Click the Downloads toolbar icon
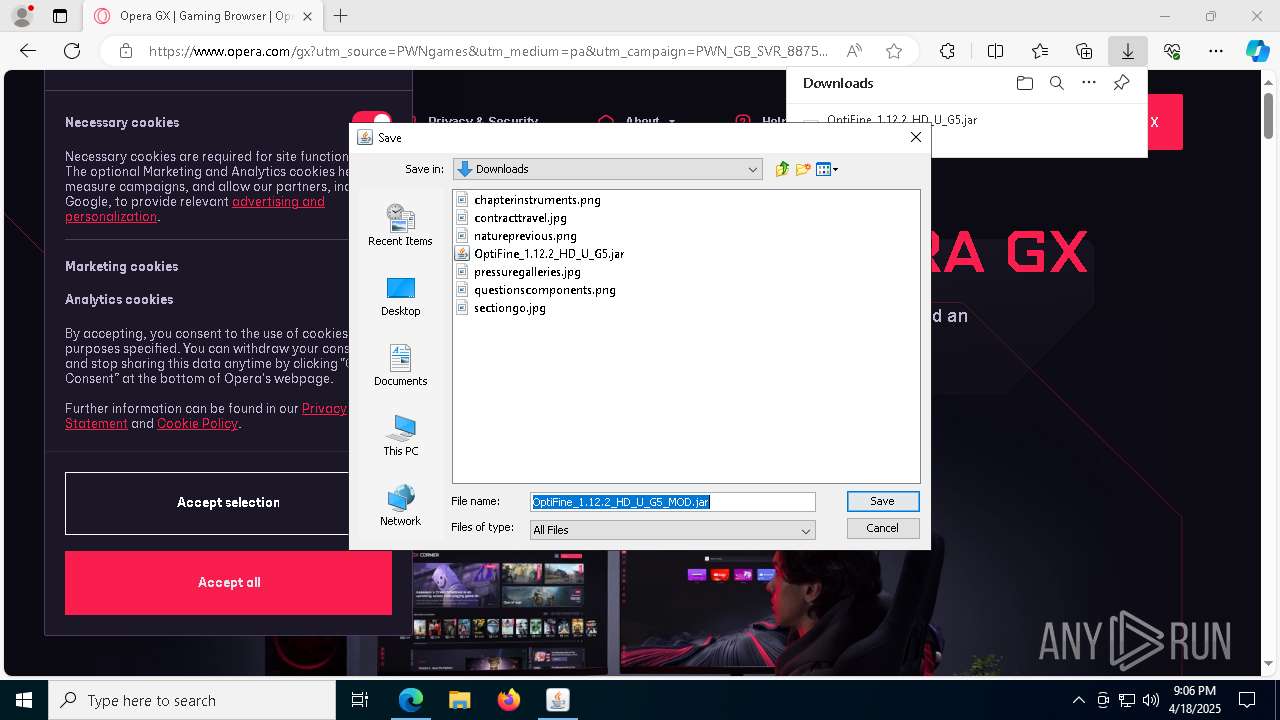Image resolution: width=1280 pixels, height=720 pixels. pyautogui.click(x=1127, y=51)
